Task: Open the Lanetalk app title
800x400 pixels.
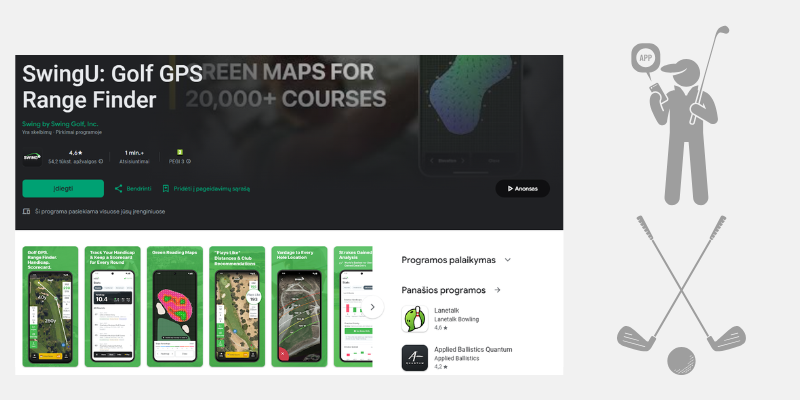Action: (x=446, y=310)
